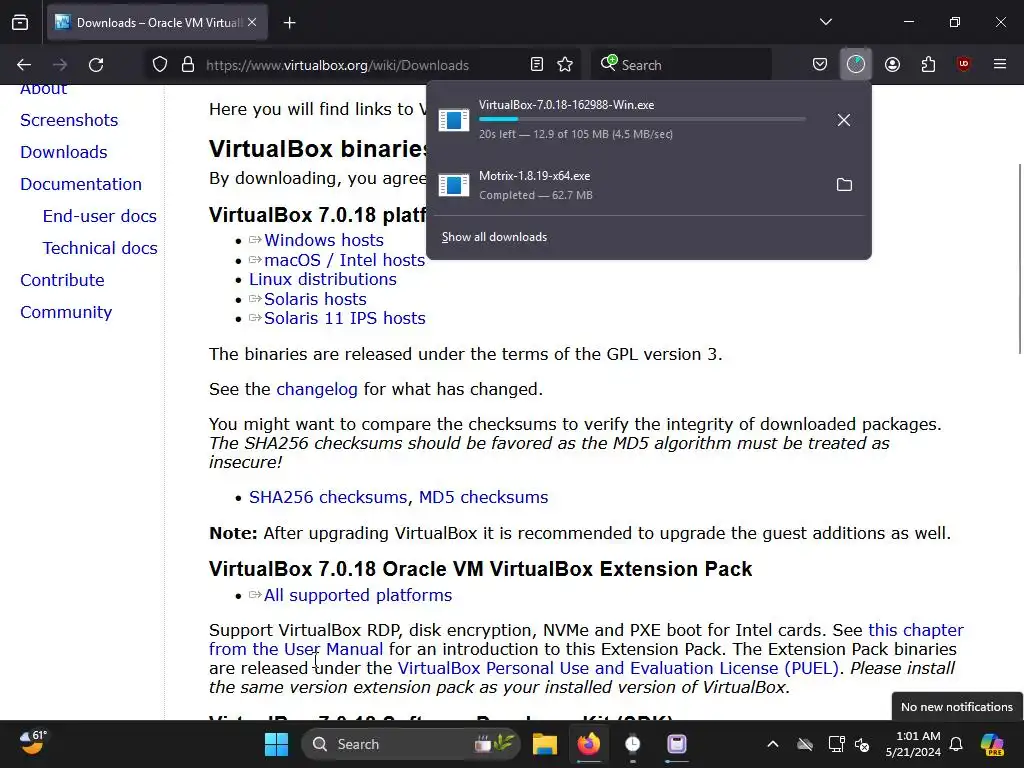The image size is (1024, 768).
Task: Open the purple app taskbar icon
Action: click(677, 744)
